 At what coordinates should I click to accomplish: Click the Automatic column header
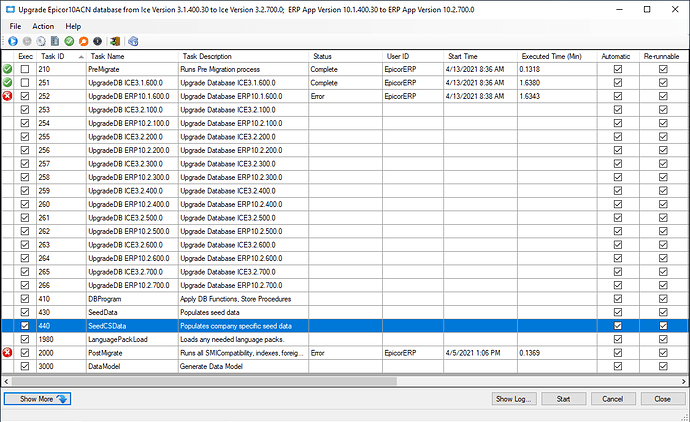tap(618, 56)
